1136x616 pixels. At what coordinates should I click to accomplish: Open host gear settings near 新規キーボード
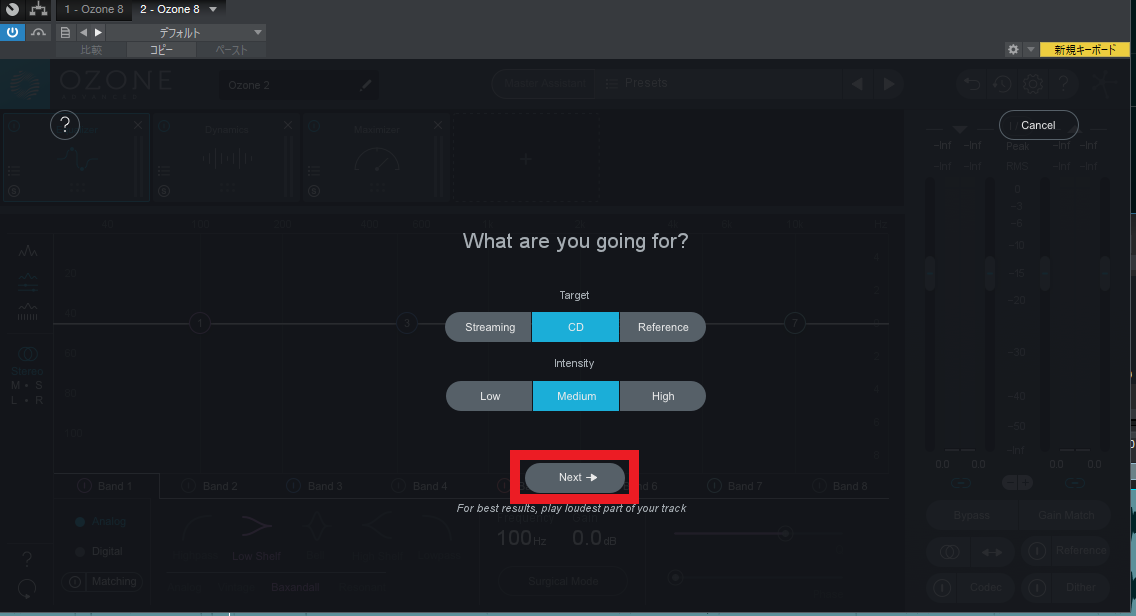point(1013,49)
